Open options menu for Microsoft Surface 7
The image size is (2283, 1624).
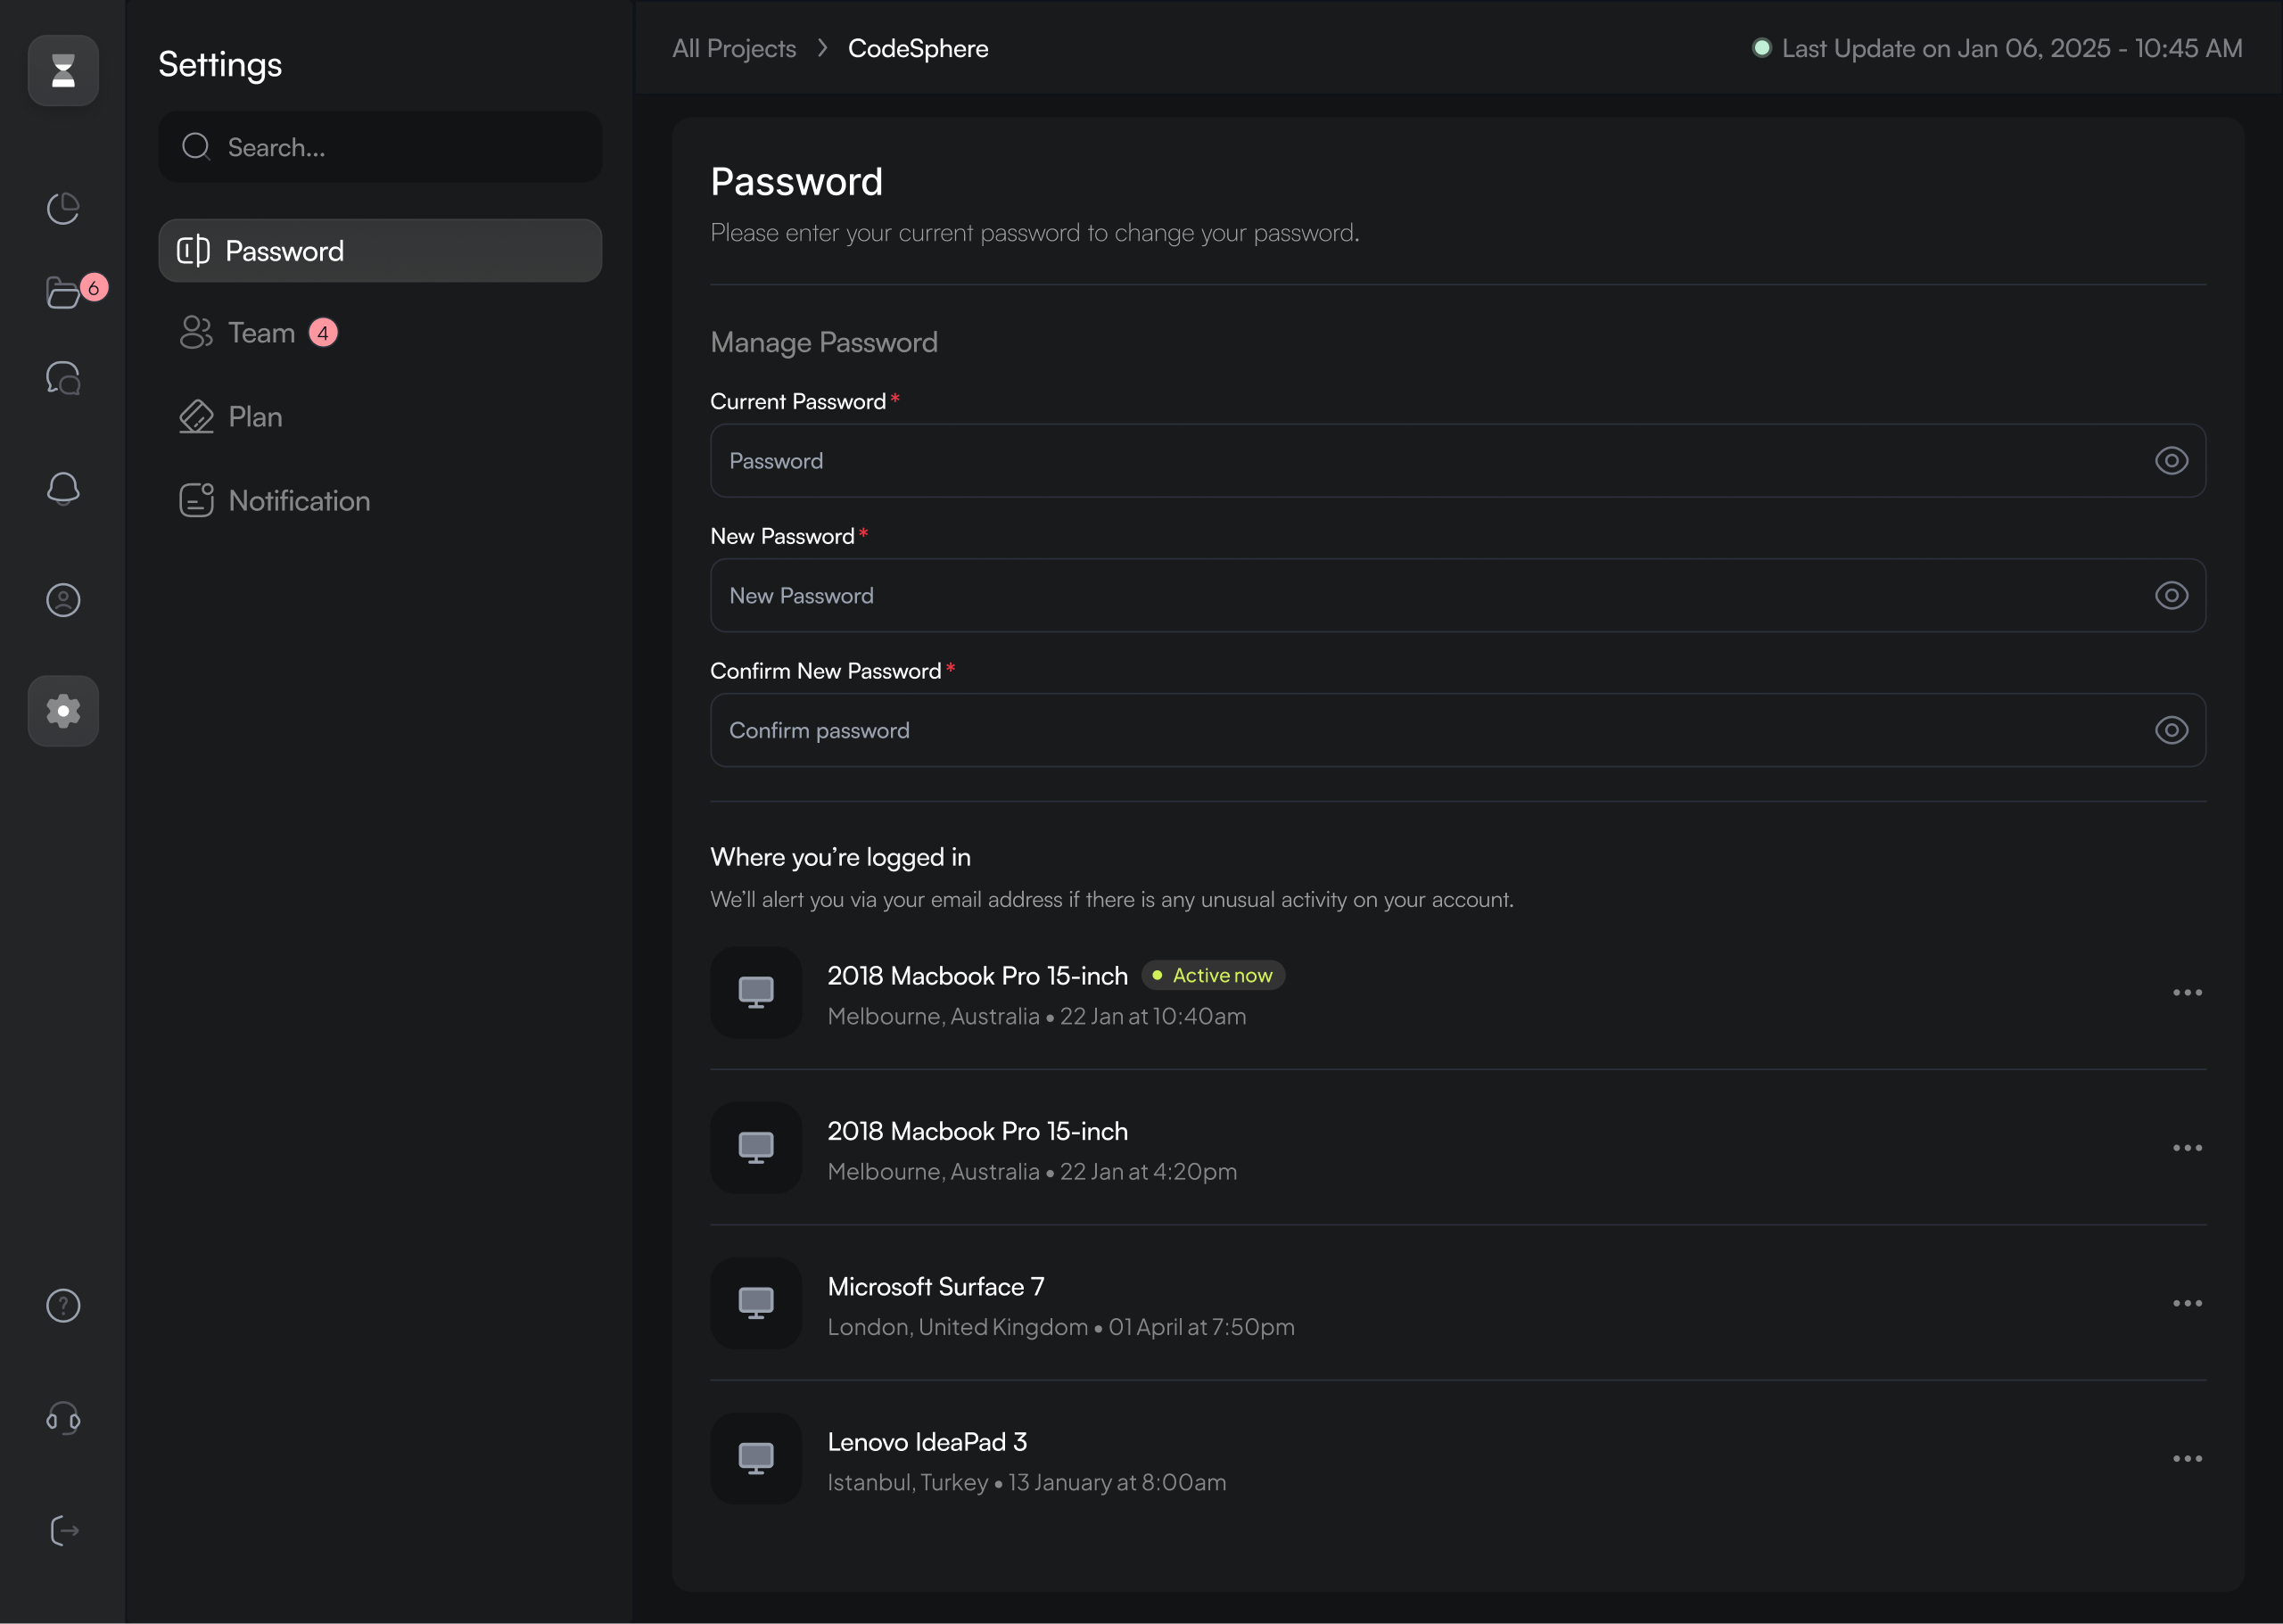click(2187, 1304)
